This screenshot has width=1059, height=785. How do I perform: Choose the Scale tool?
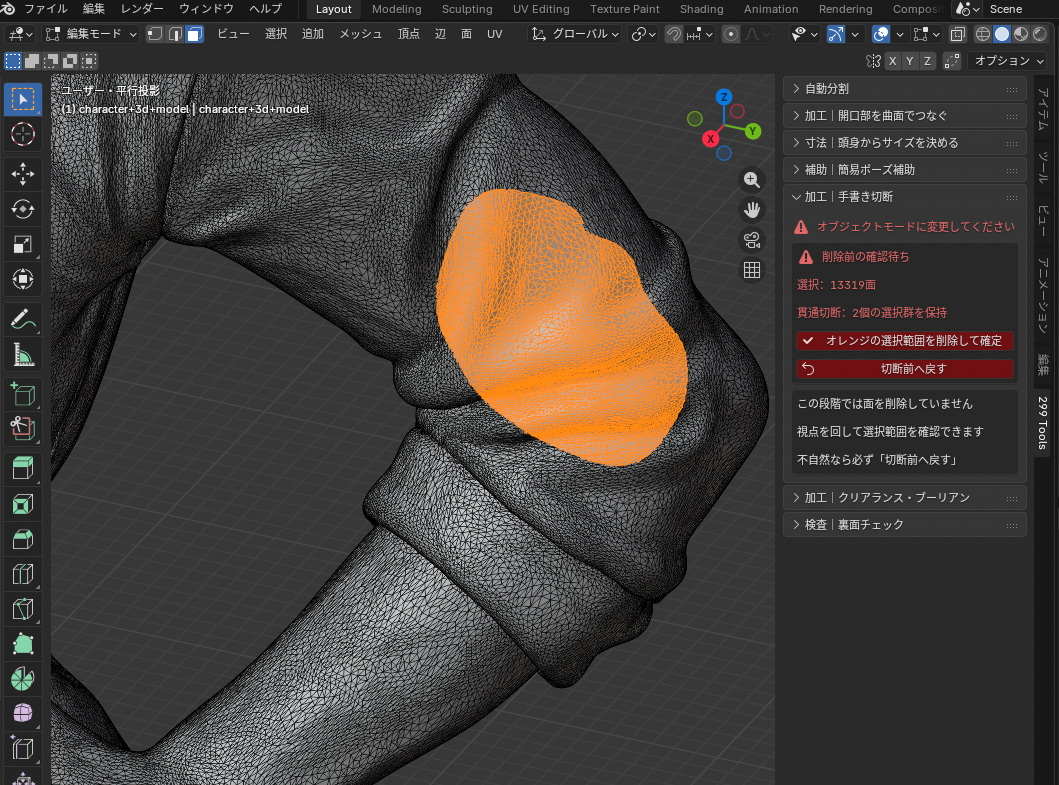(23, 244)
